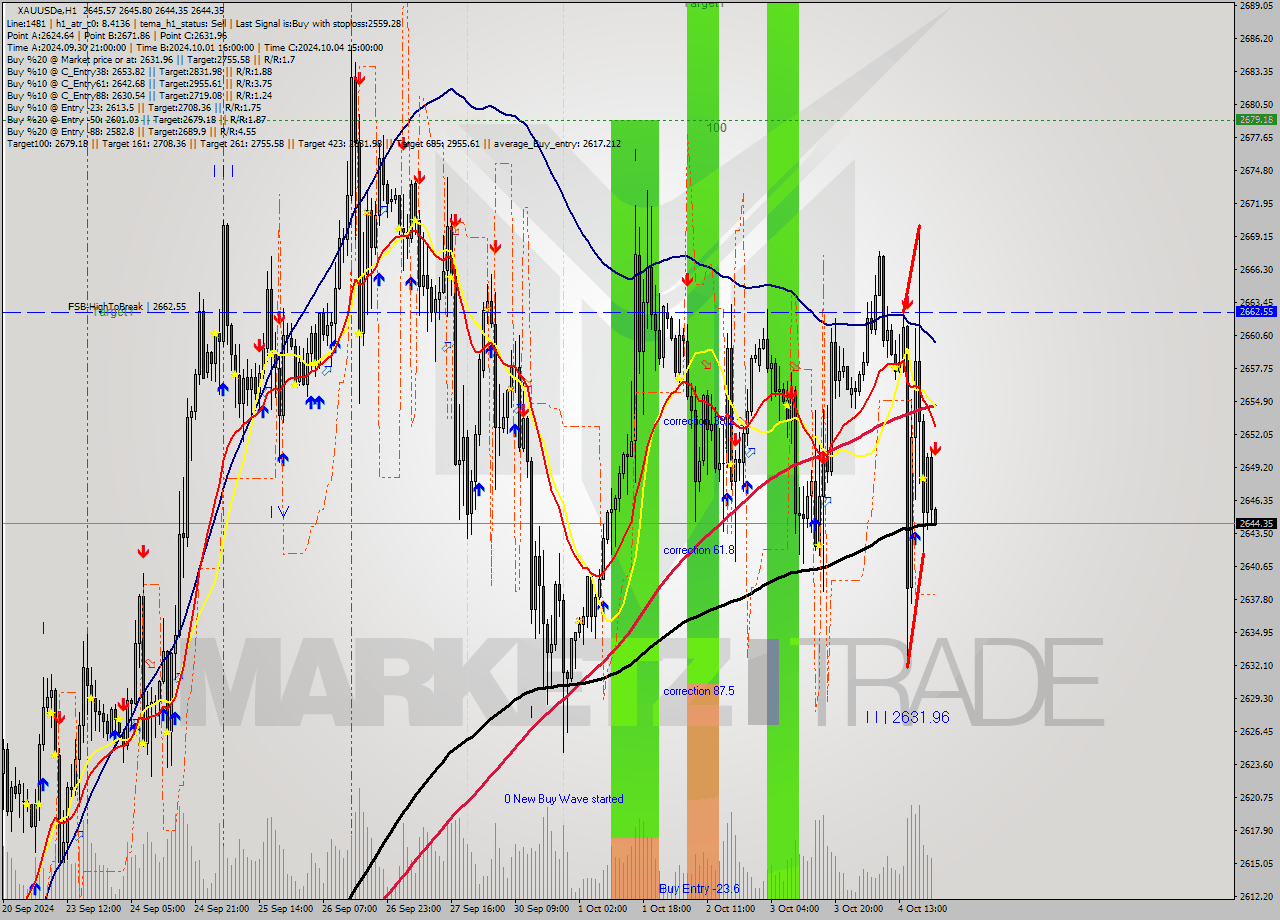
Task: Click the '20 Sep 2024' time axis label
Action: click(28, 909)
